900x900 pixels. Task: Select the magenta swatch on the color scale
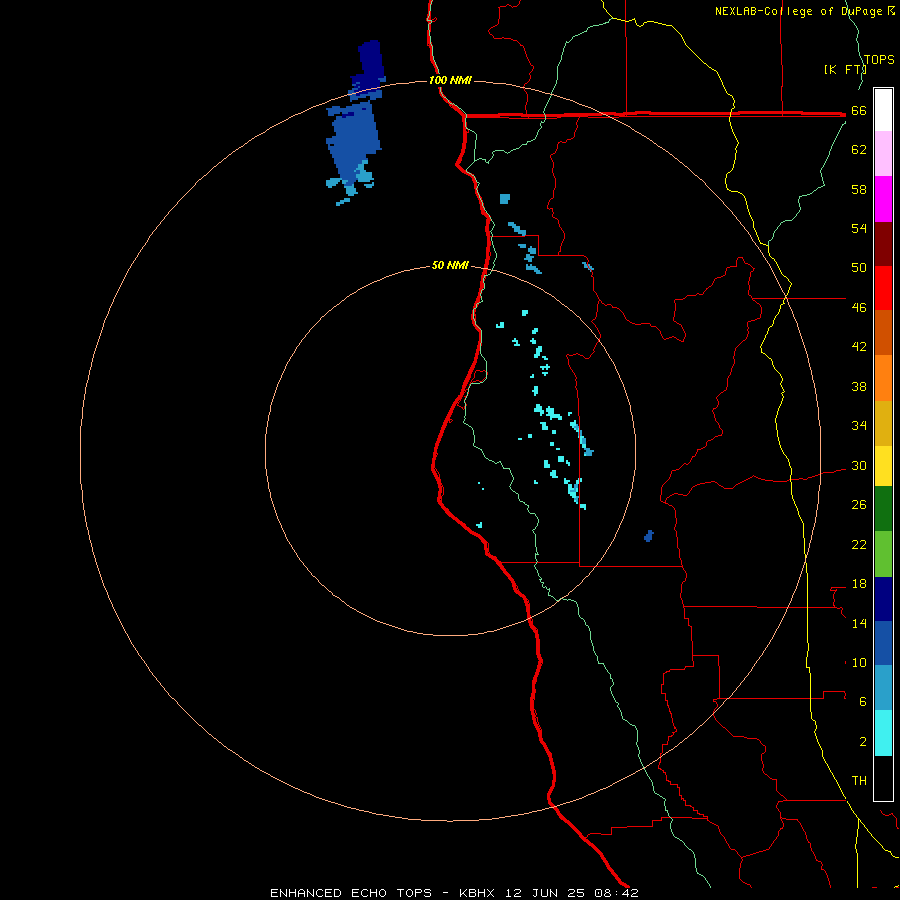(883, 199)
